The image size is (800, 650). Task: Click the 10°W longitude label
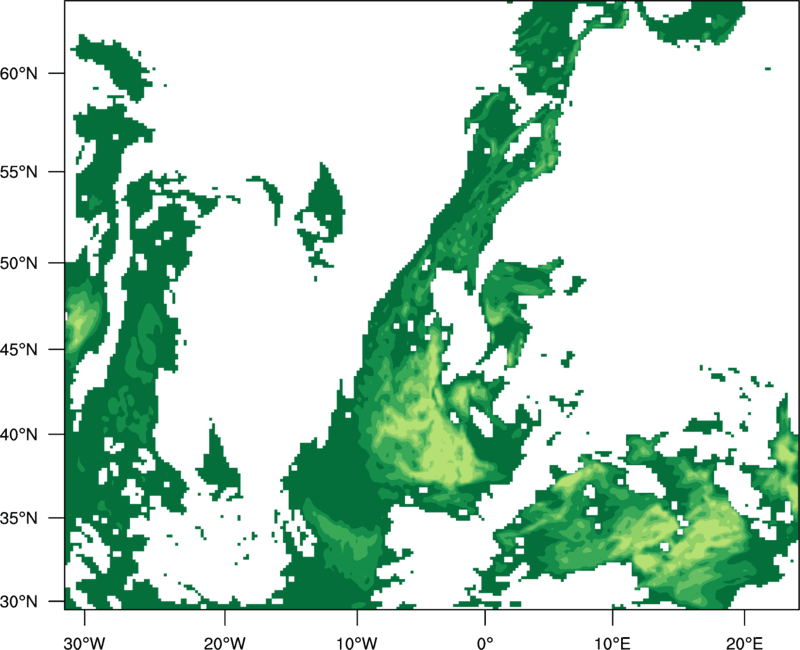[357, 643]
